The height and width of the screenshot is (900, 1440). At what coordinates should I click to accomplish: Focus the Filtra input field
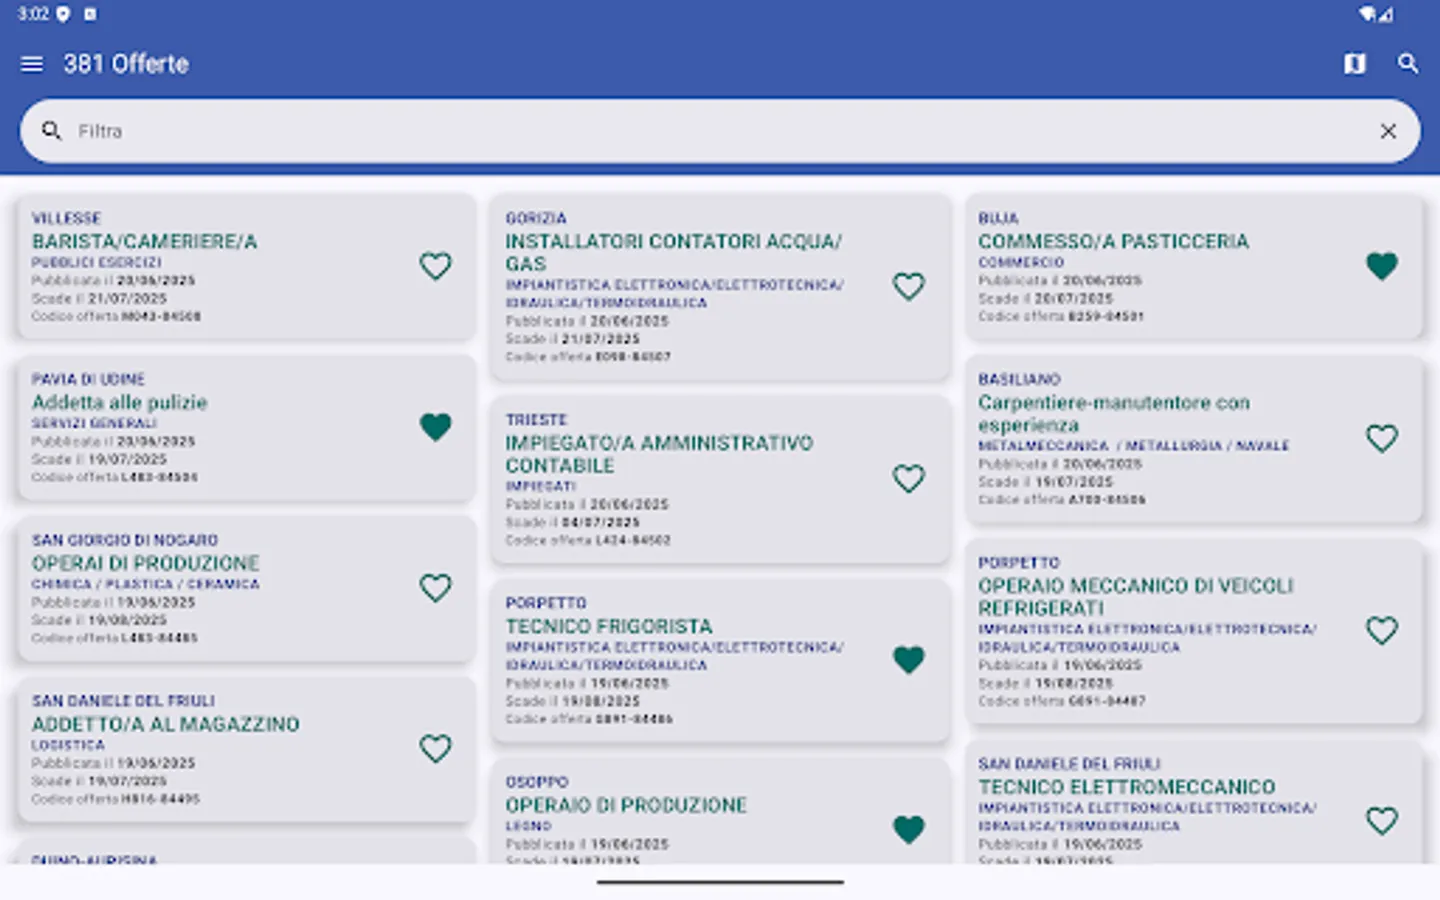720,131
